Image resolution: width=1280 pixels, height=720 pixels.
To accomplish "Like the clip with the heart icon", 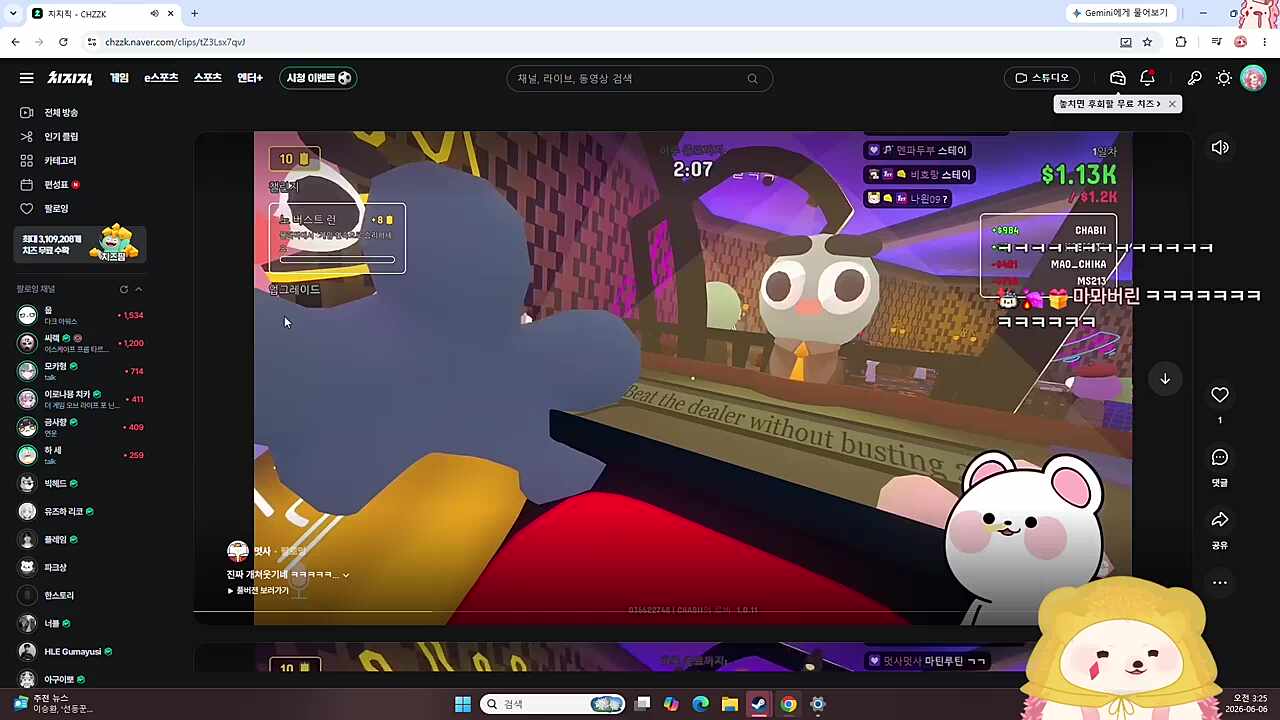I will tap(1220, 395).
